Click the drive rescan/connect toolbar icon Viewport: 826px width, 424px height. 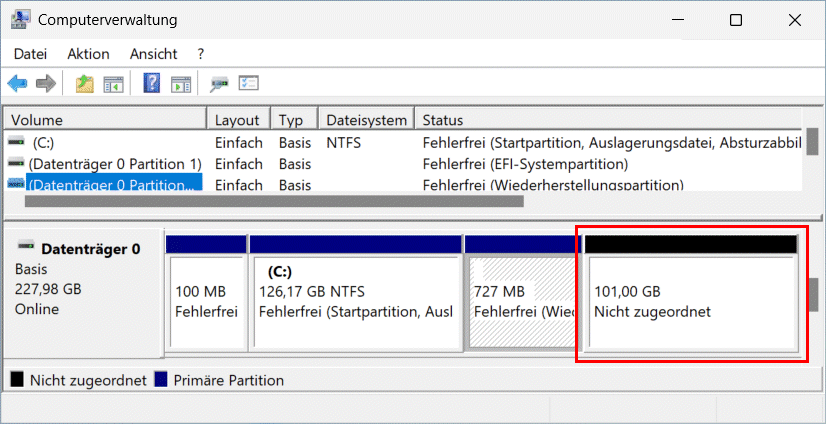tap(219, 84)
